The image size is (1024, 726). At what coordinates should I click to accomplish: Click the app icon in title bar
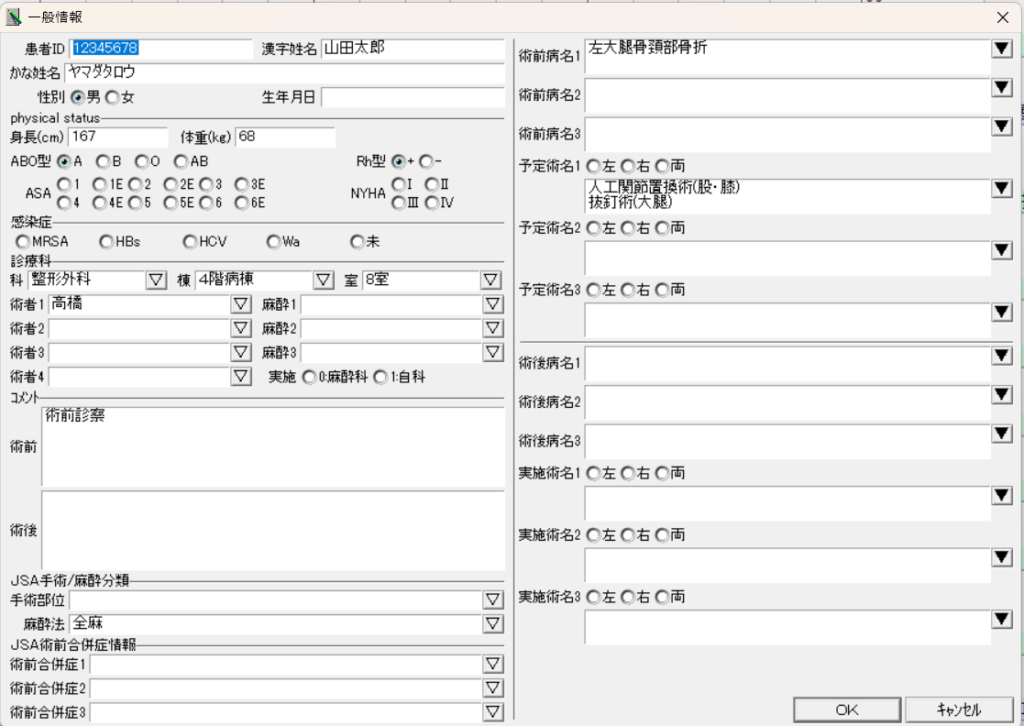click(14, 16)
